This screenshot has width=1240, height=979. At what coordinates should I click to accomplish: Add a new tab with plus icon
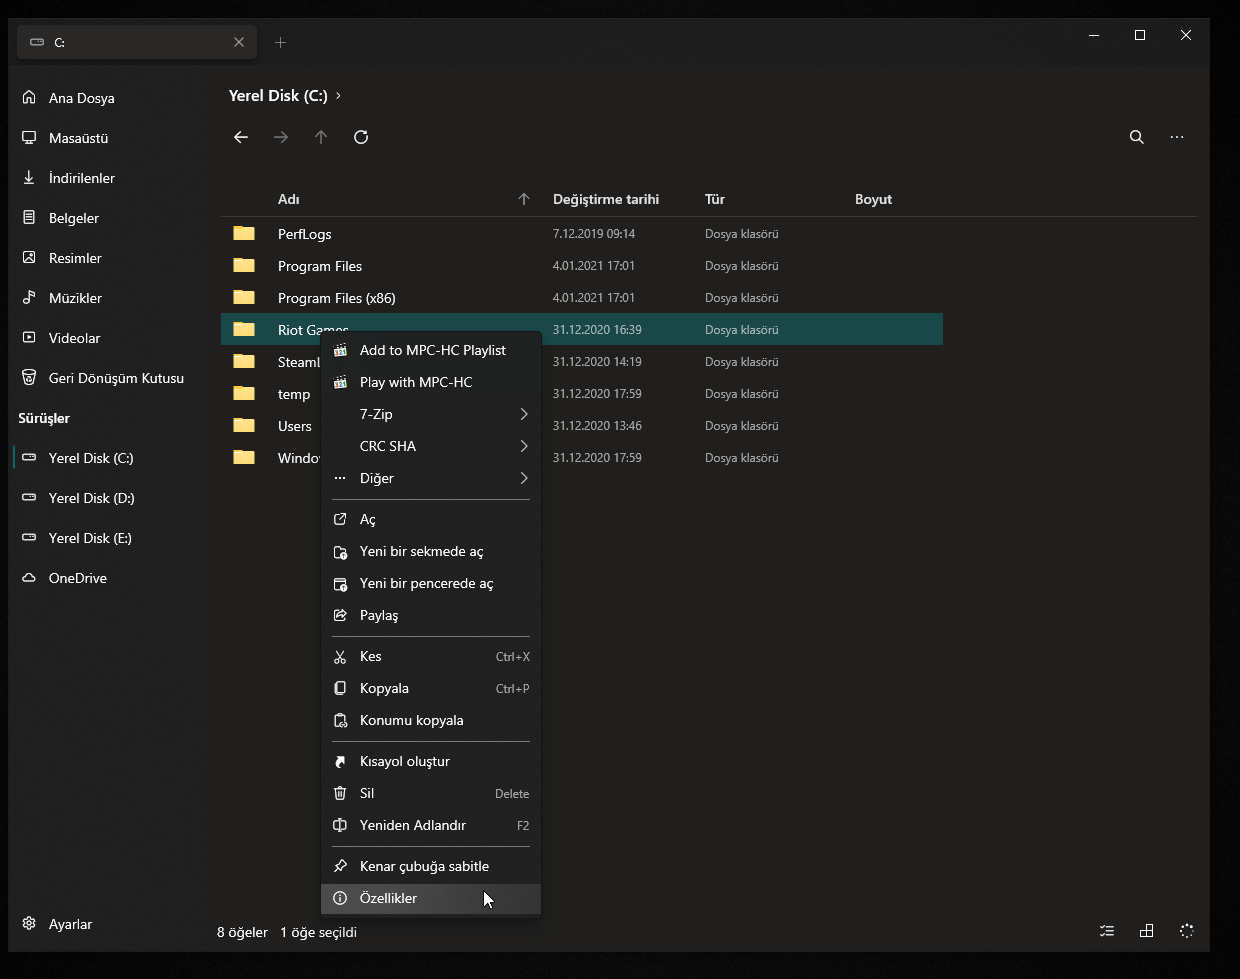(x=281, y=42)
